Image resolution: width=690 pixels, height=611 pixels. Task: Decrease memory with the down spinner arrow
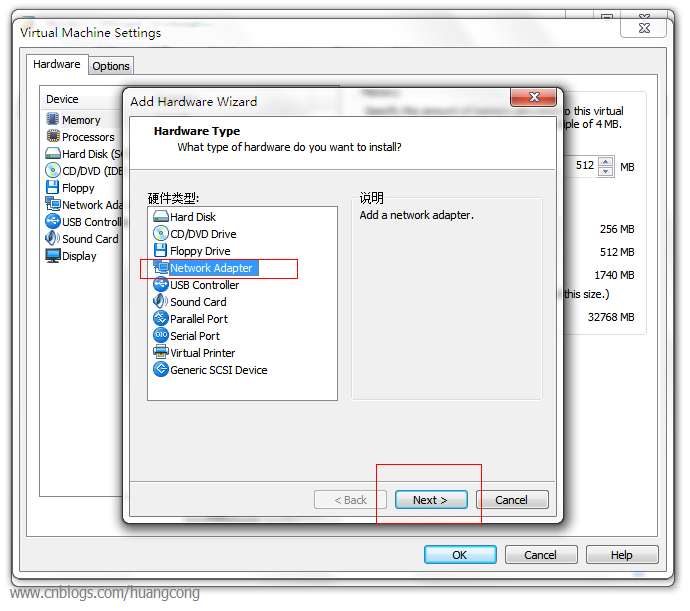coord(606,172)
